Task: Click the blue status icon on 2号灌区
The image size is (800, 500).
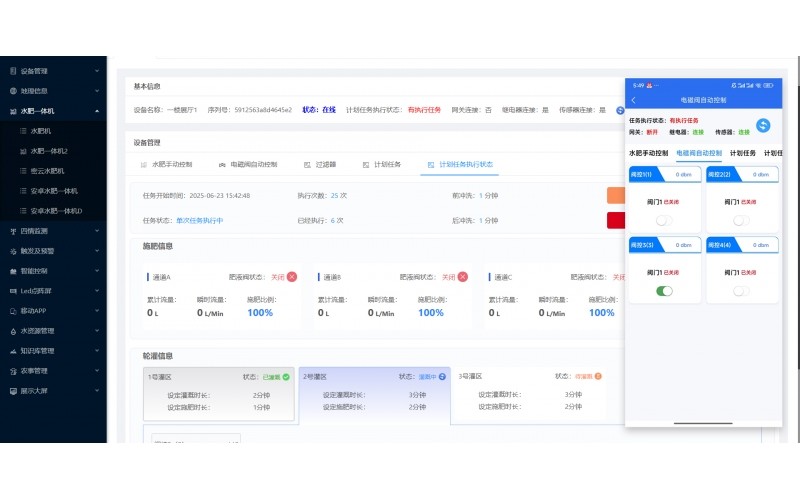Action: (x=442, y=377)
